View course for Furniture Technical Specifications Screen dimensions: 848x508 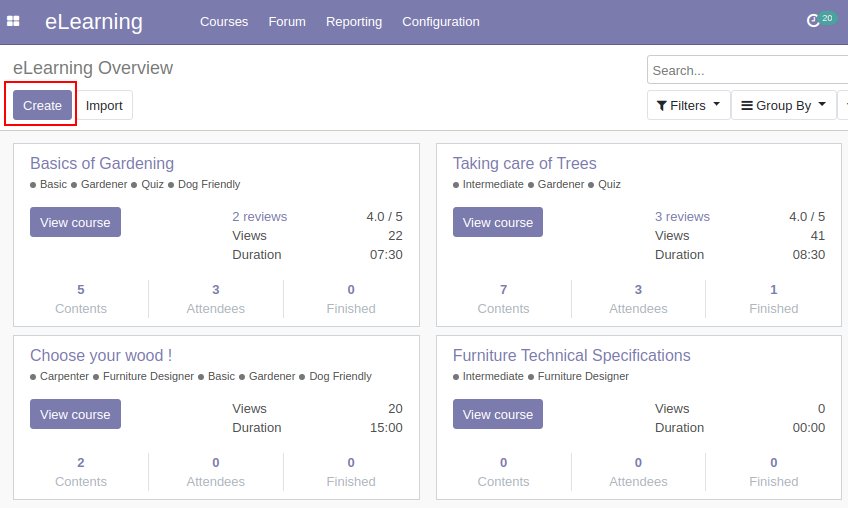click(498, 414)
